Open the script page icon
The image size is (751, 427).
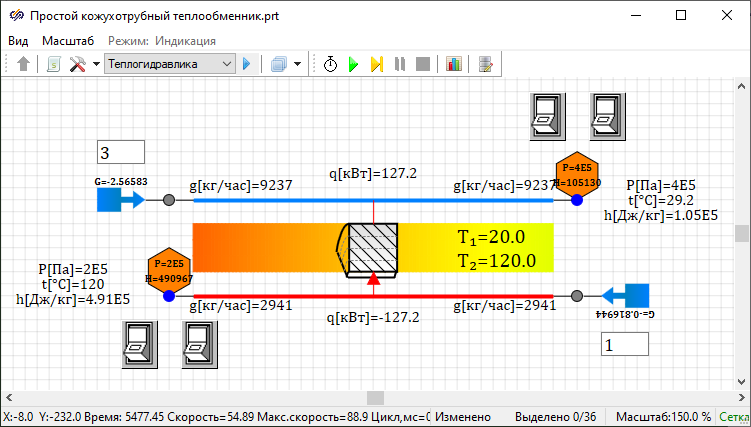tap(53, 64)
